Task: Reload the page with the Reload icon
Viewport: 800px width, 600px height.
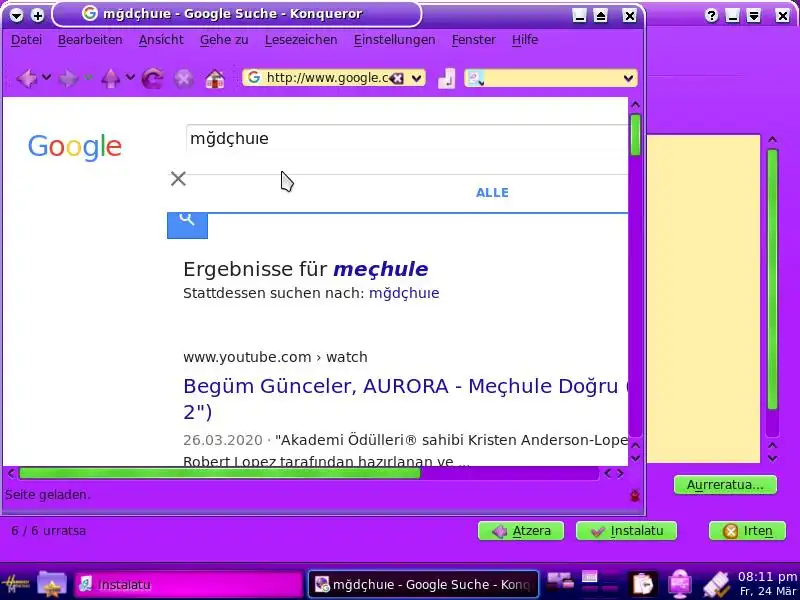Action: tap(153, 79)
